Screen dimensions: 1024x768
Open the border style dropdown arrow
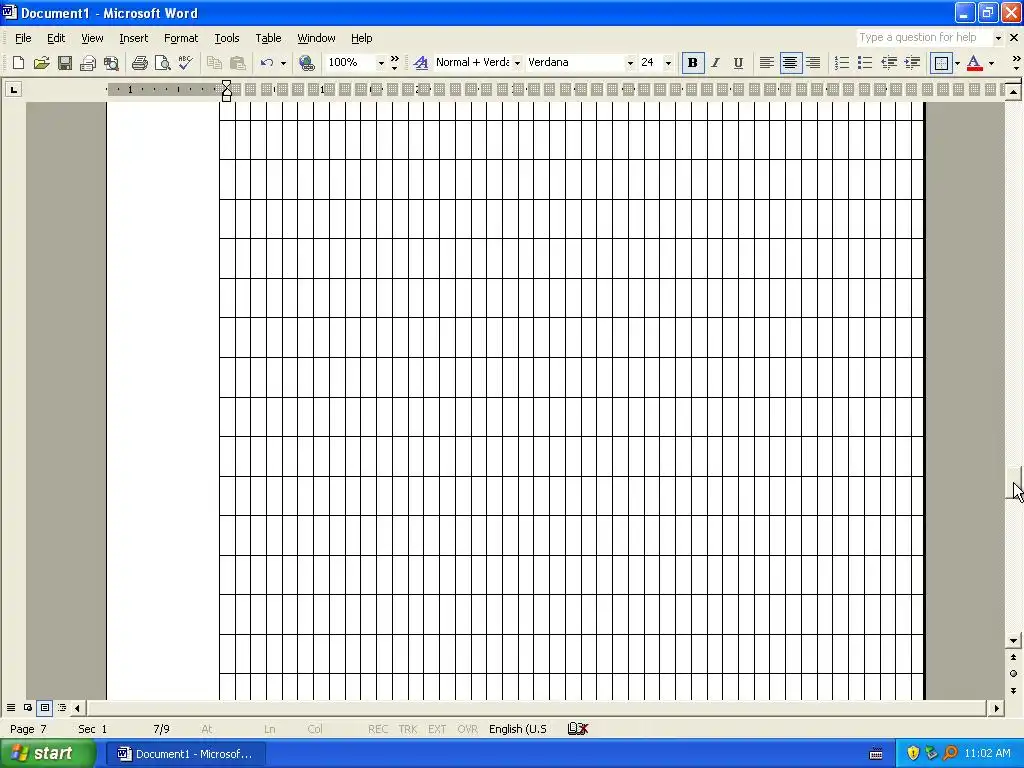pos(957,63)
